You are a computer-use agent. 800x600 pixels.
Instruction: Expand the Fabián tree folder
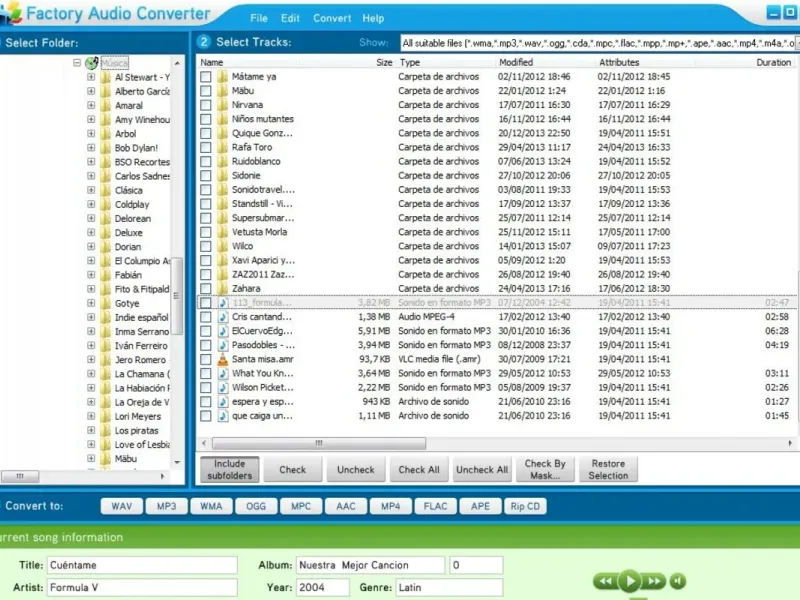[91, 274]
